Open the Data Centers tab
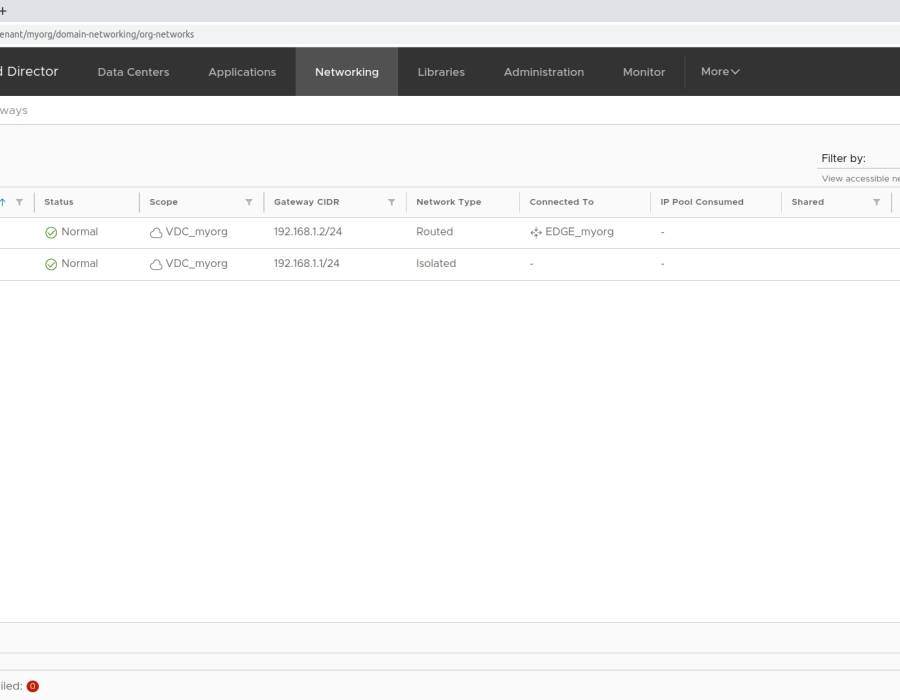Image resolution: width=900 pixels, height=700 pixels. tap(133, 72)
